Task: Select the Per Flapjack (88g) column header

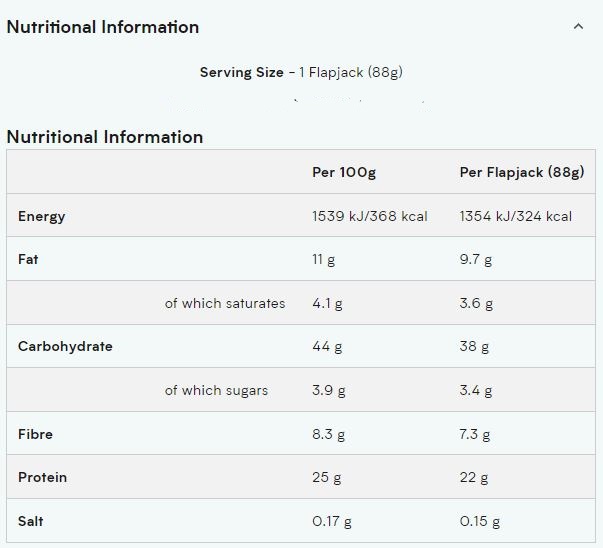Action: click(x=521, y=172)
